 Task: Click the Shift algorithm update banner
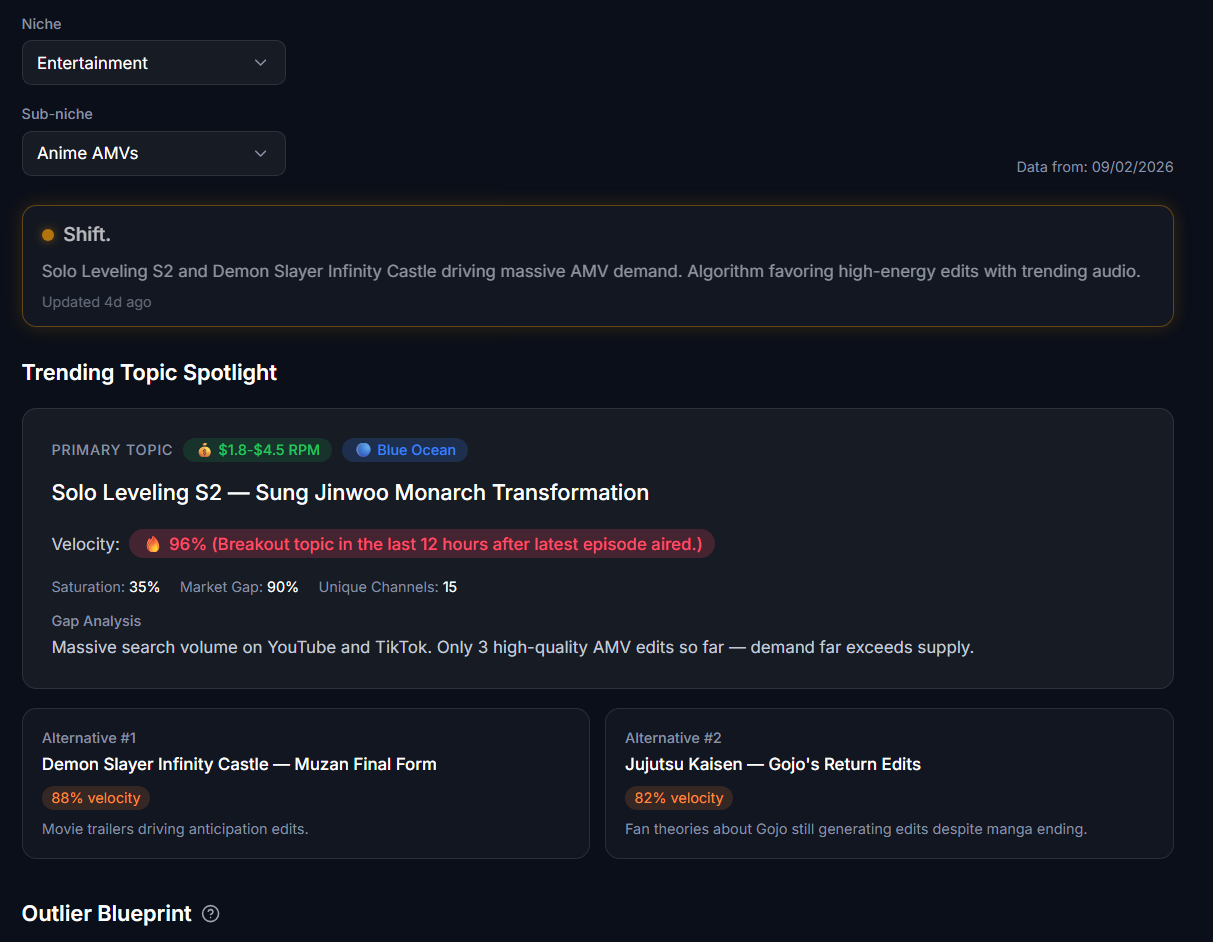[597, 266]
